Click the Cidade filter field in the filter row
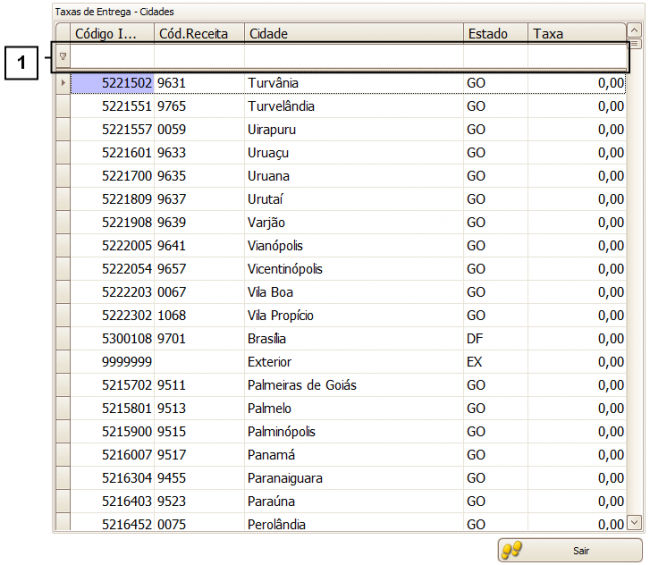Screen dimensions: 650x565 pyautogui.click(x=353, y=58)
